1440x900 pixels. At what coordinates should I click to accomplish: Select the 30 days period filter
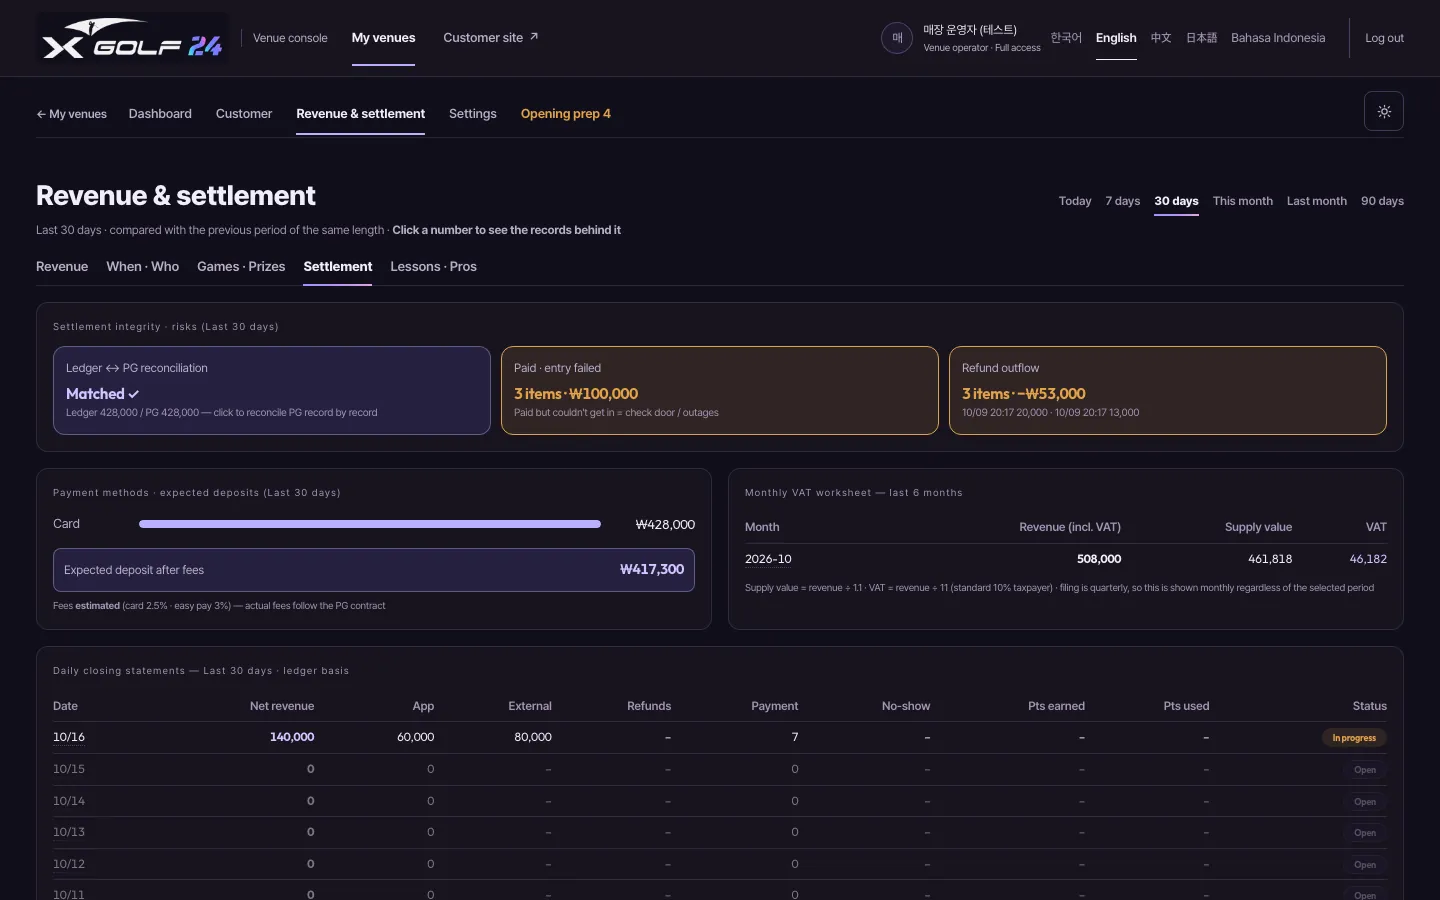pos(1176,201)
